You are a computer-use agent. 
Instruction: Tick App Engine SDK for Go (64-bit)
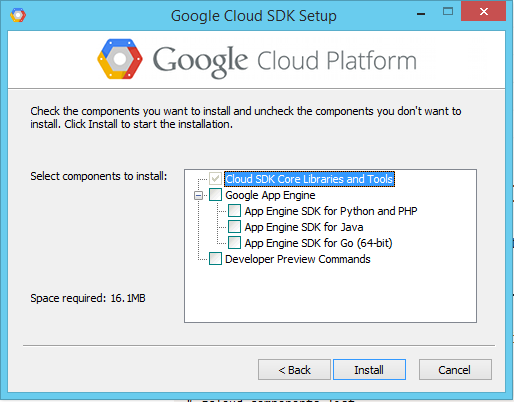(234, 243)
